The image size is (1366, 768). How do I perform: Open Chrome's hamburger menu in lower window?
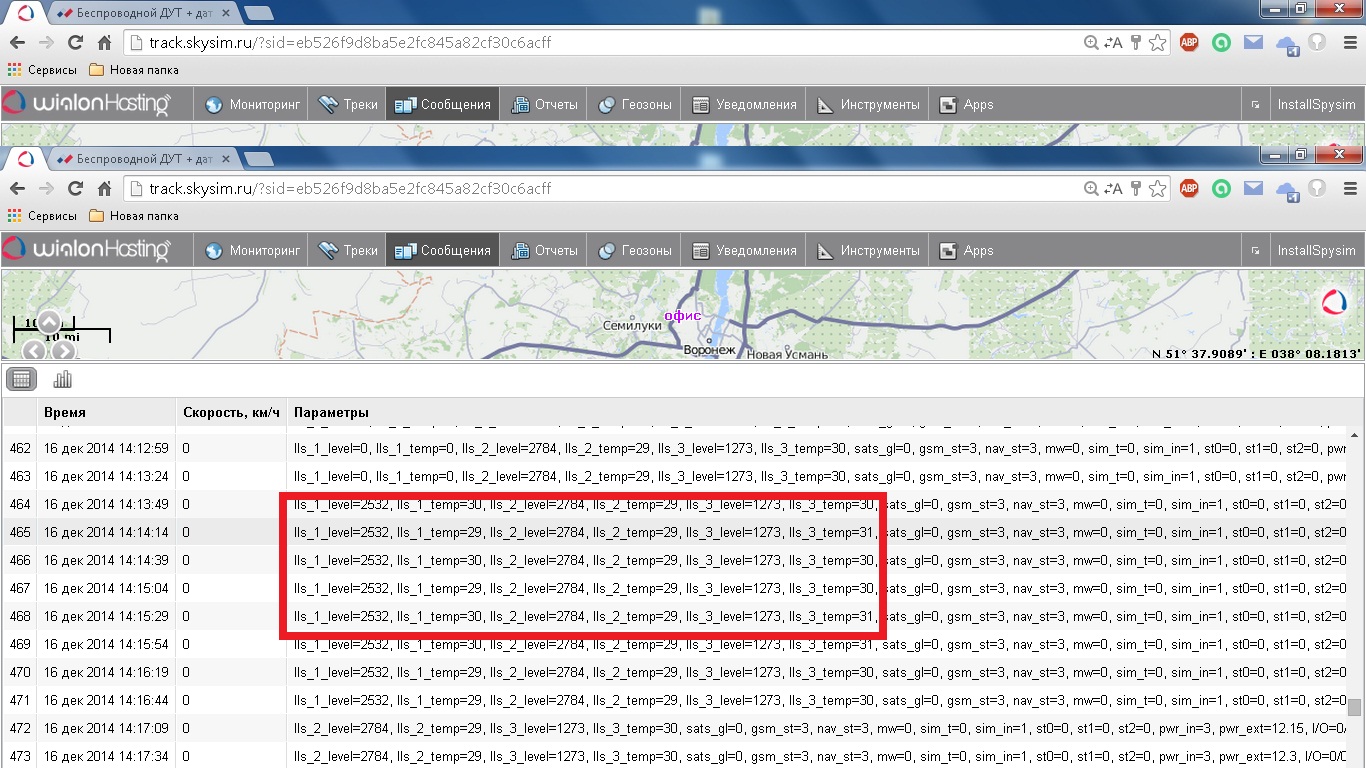point(1348,188)
